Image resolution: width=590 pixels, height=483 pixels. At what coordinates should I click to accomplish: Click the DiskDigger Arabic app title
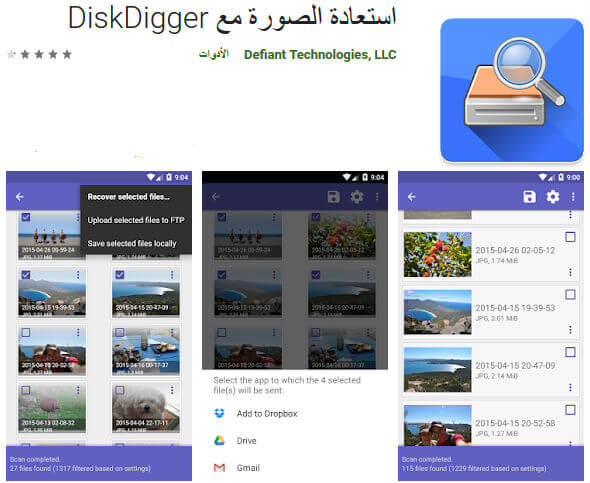[x=232, y=19]
